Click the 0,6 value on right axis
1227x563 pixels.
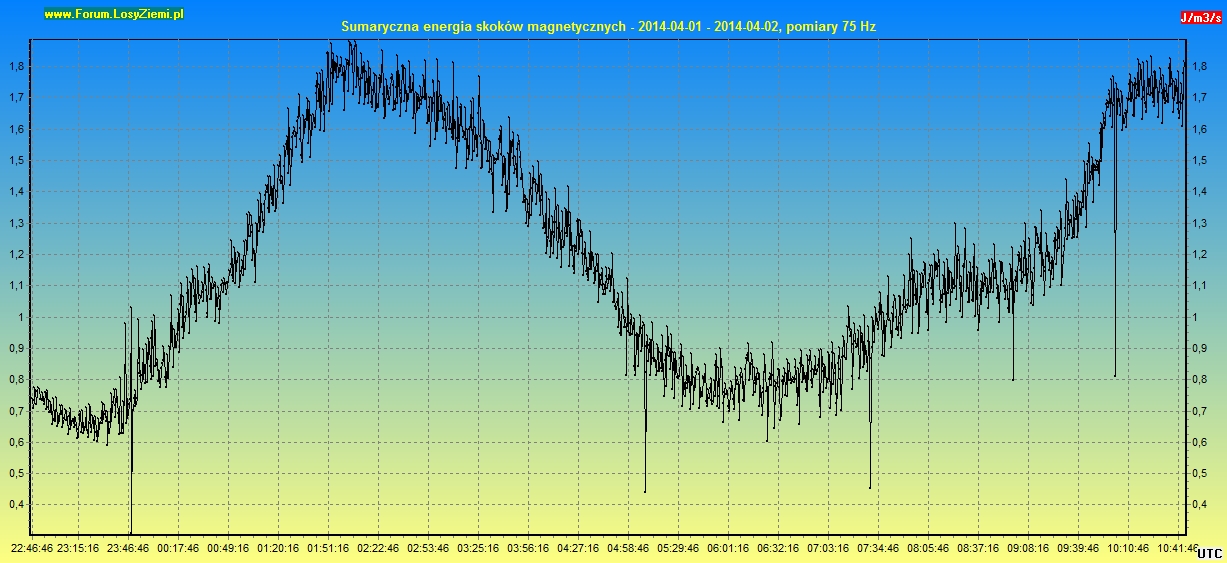1199,442
